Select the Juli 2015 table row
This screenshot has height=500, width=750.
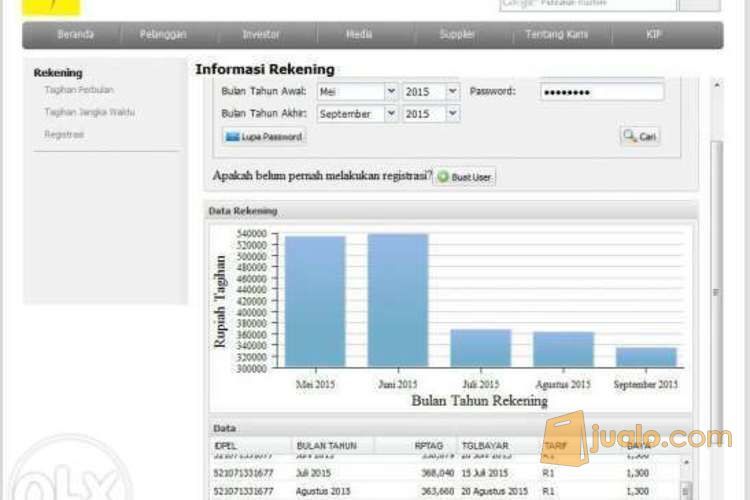pyautogui.click(x=445, y=473)
